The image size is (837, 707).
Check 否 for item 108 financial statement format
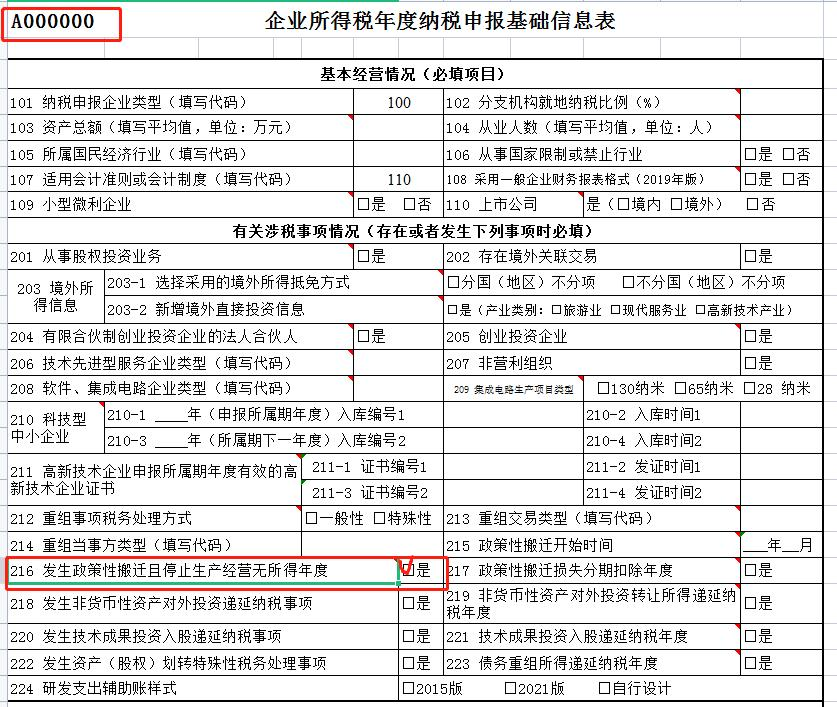point(788,179)
